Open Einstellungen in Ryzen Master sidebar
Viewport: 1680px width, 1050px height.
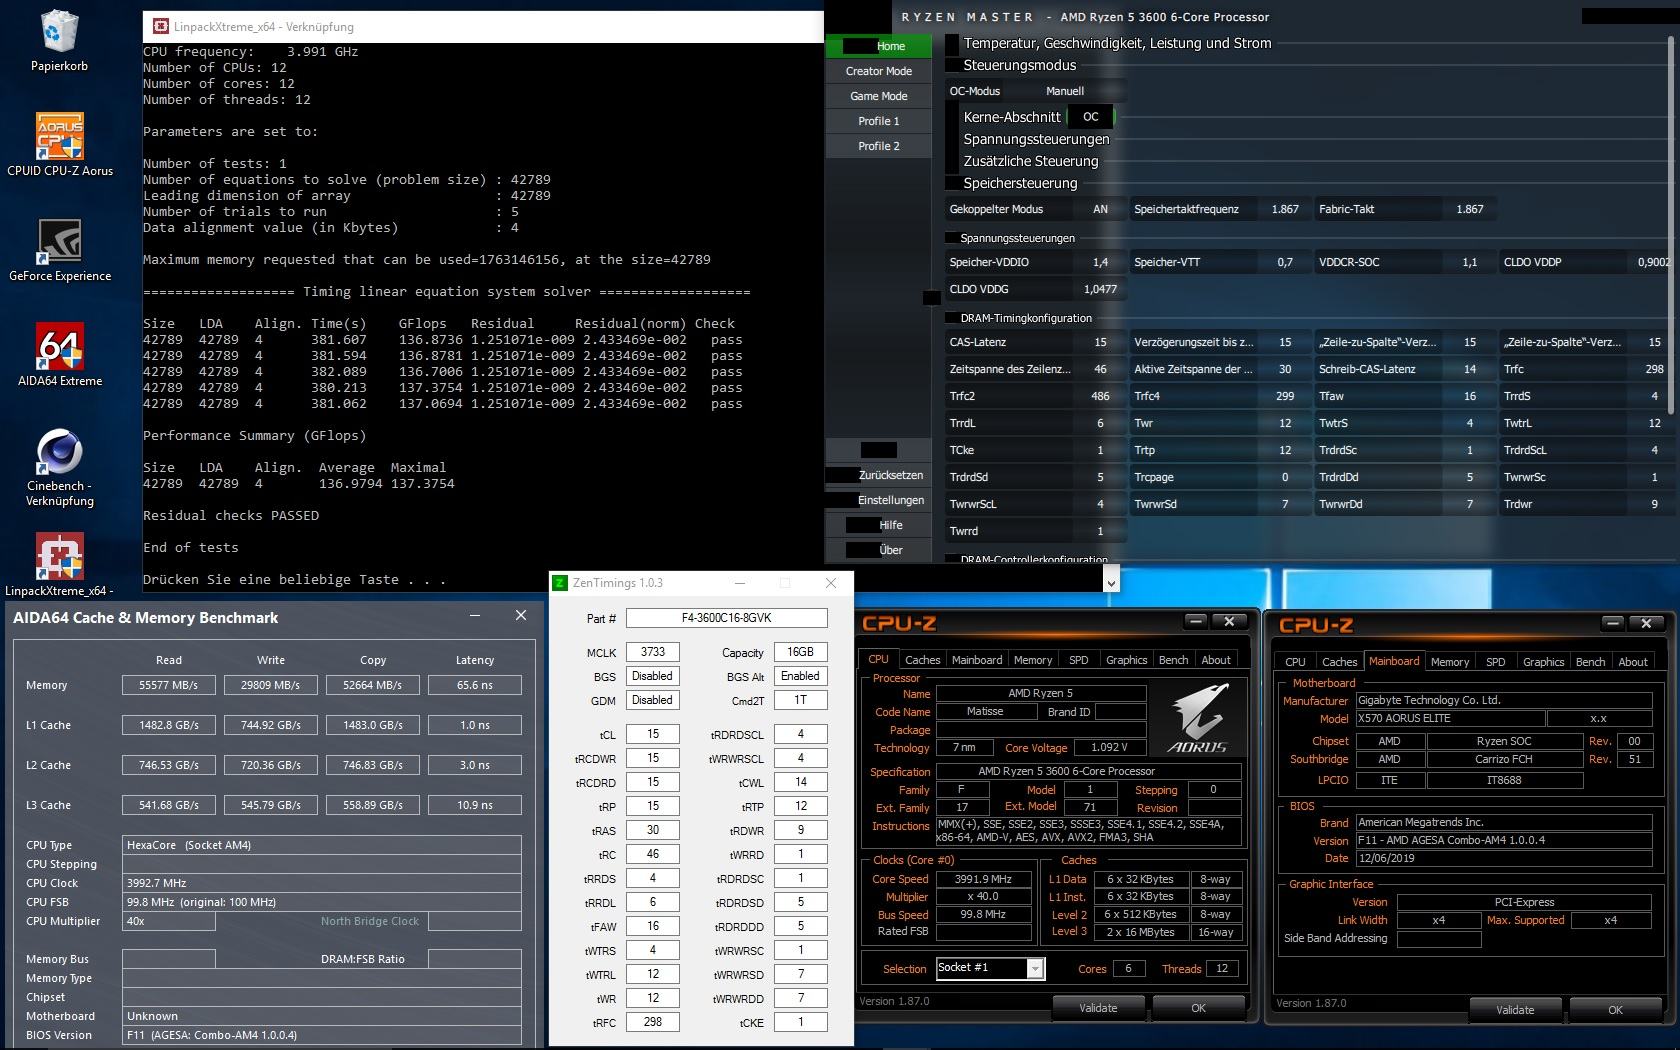click(879, 500)
